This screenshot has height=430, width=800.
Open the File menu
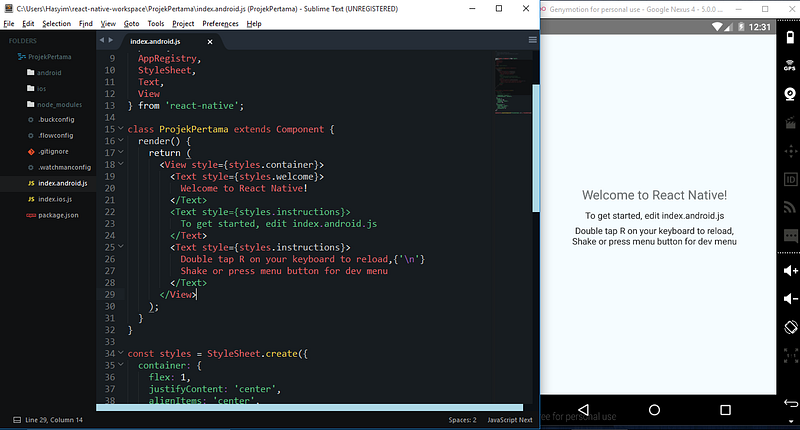coord(9,23)
